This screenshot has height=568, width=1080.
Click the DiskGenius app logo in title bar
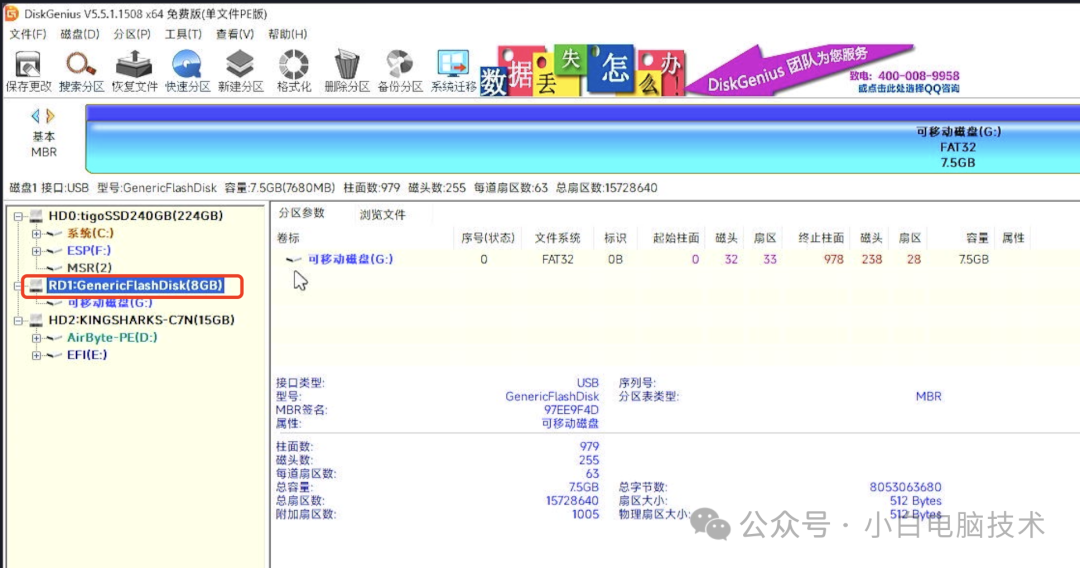click(11, 14)
